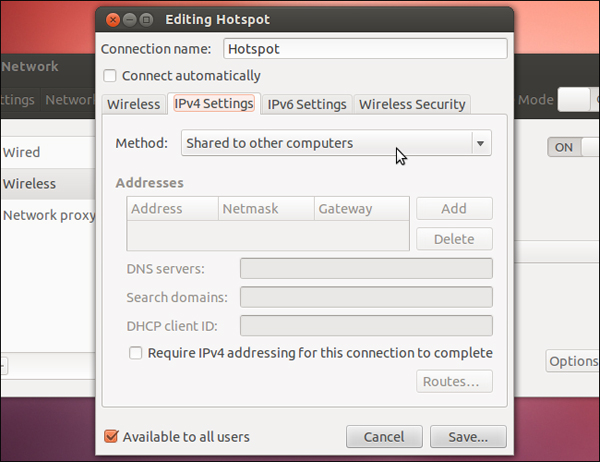Maximize the Editing Hotspot window
This screenshot has height=462, width=600.
(147, 20)
